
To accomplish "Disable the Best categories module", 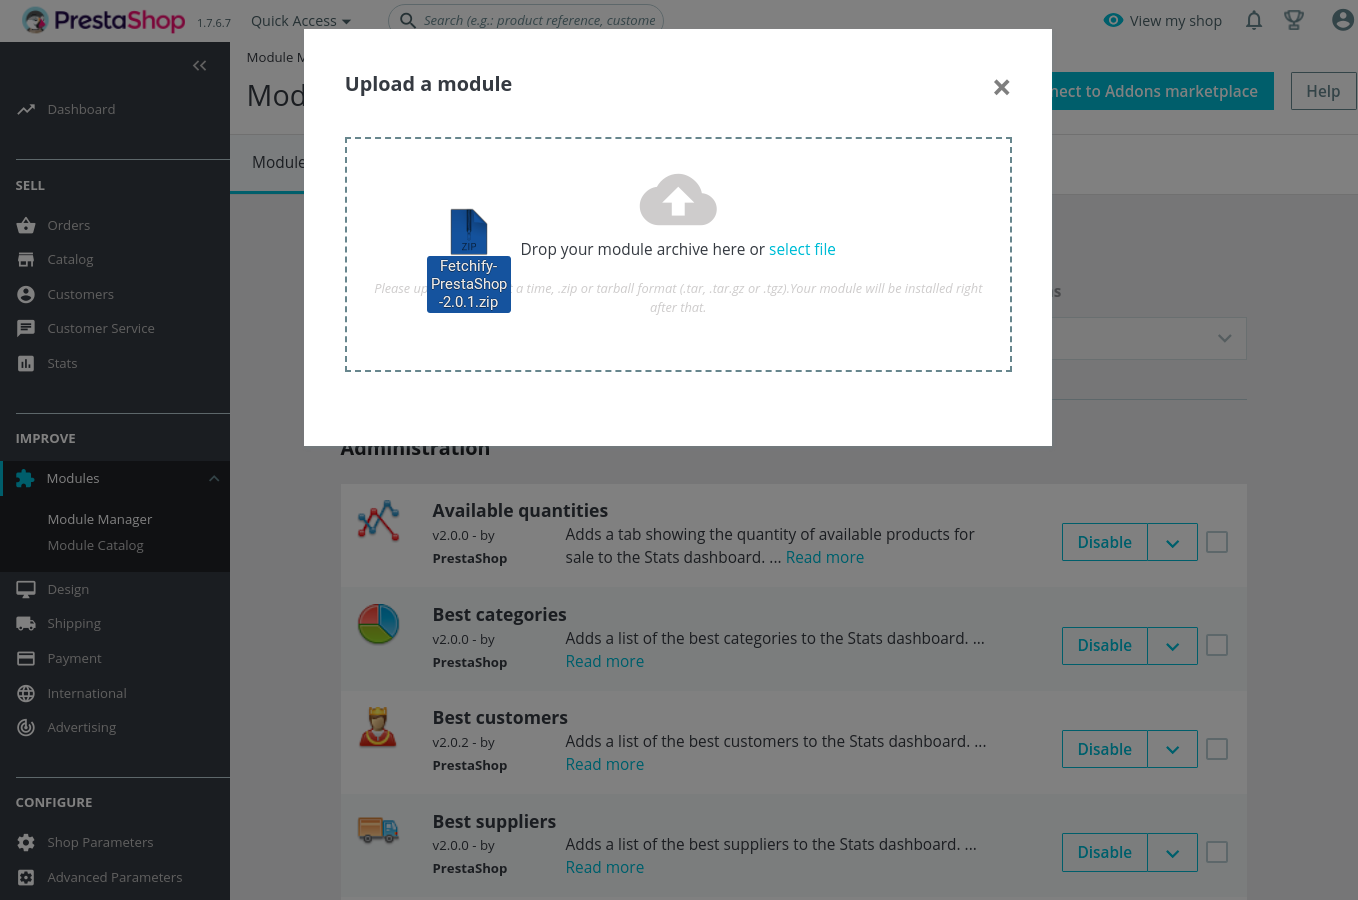I will point(1105,646).
